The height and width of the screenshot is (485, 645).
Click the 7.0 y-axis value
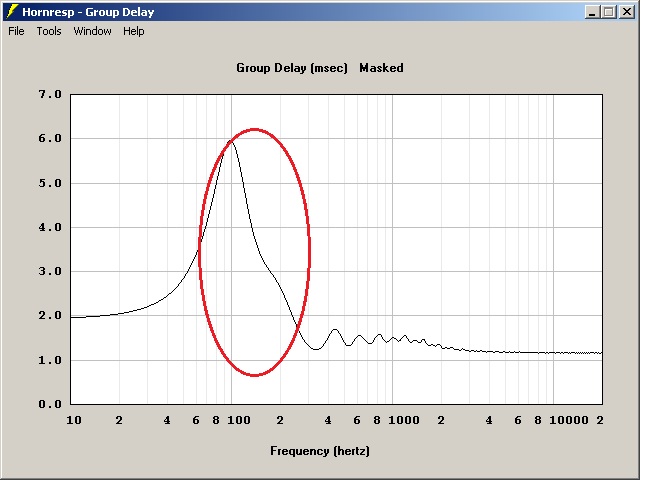(x=50, y=94)
